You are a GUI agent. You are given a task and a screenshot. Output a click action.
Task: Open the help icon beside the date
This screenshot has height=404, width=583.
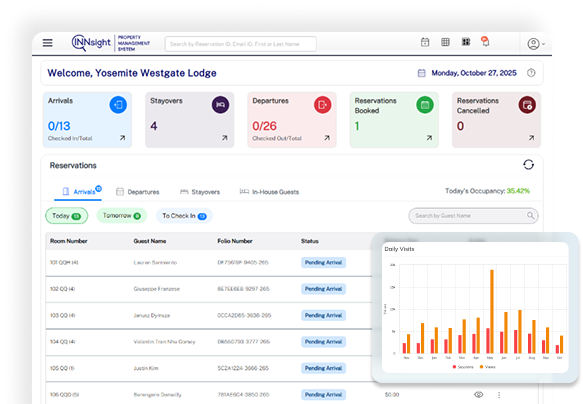(531, 73)
